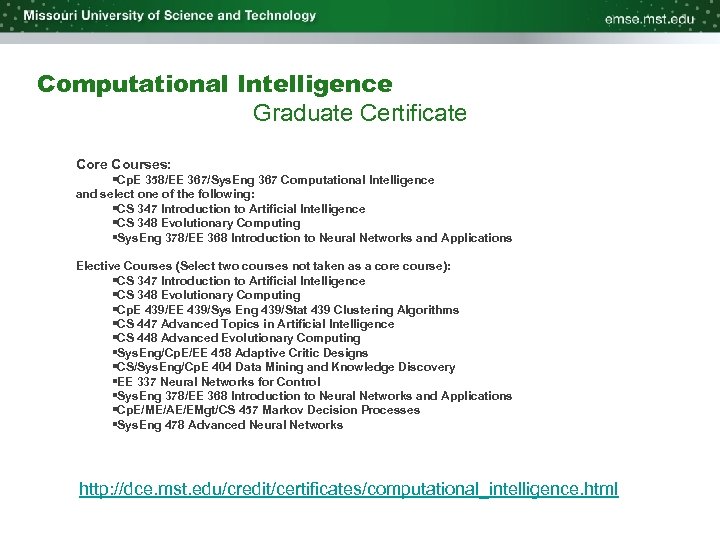
Task: Click SysEng/CpE/EE 458 Adaptive Critic Designs
Action: coord(240,353)
